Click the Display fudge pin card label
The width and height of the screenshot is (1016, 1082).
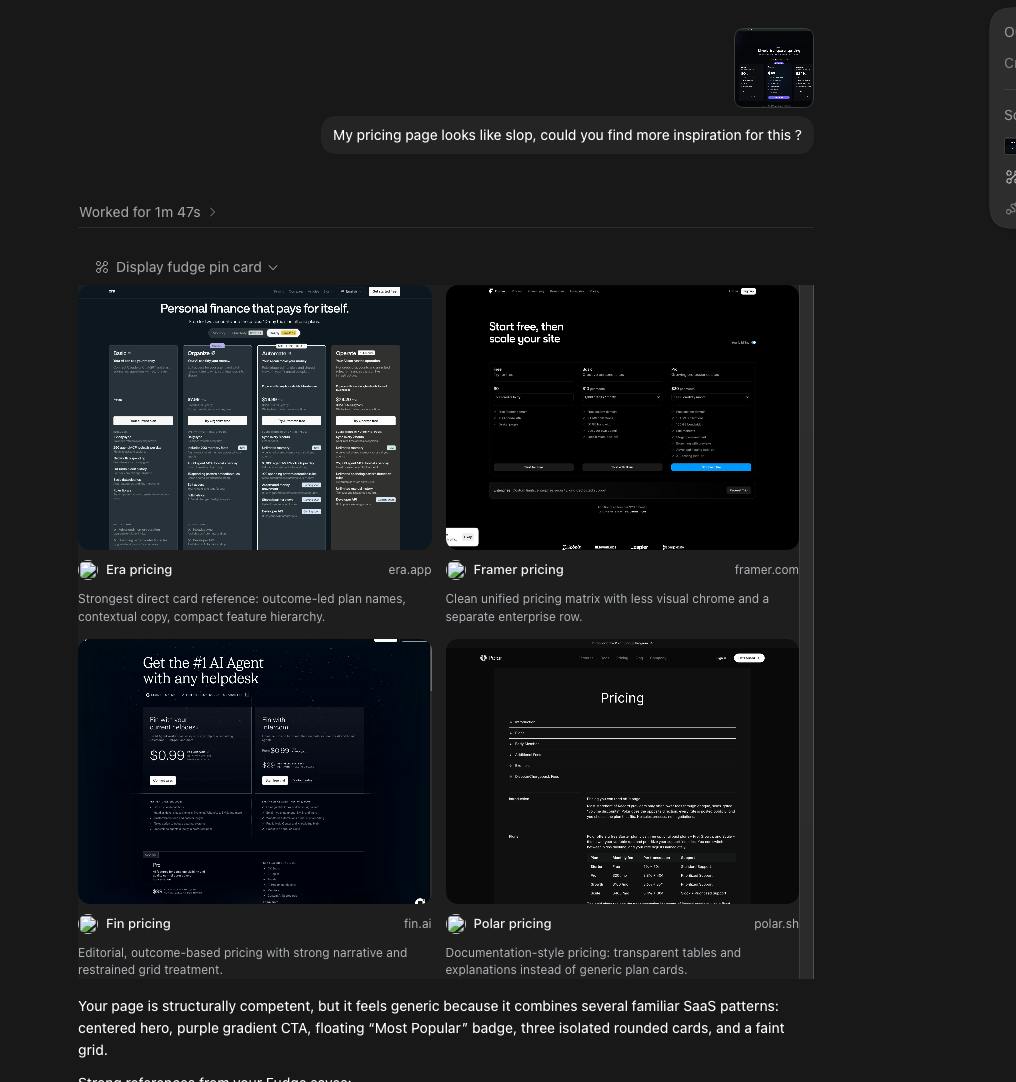[188, 267]
